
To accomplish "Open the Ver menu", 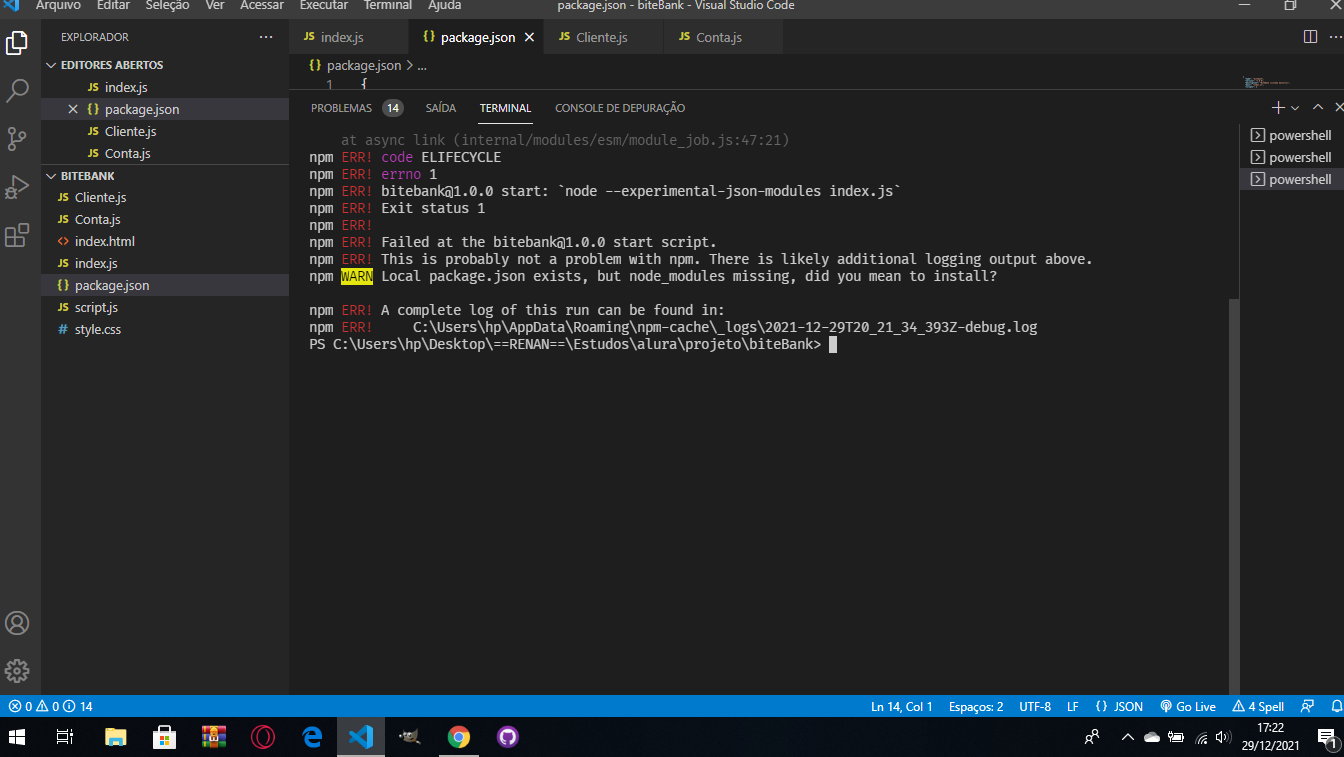I will (x=214, y=6).
